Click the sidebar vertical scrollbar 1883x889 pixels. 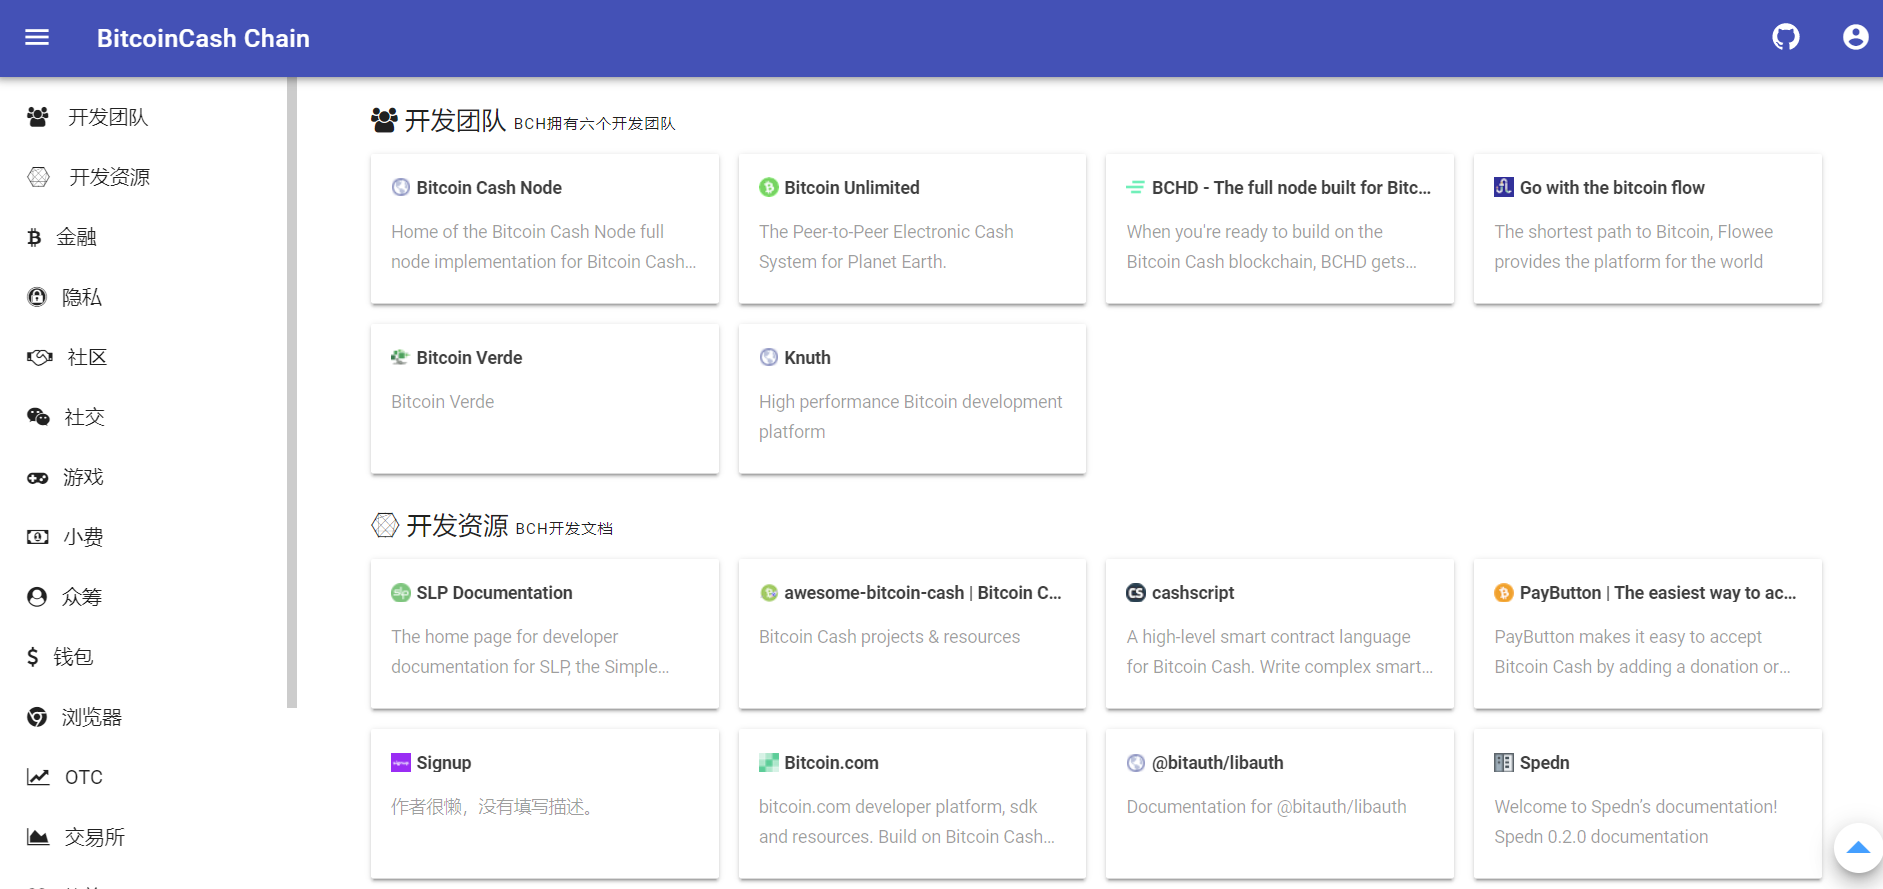click(x=292, y=392)
